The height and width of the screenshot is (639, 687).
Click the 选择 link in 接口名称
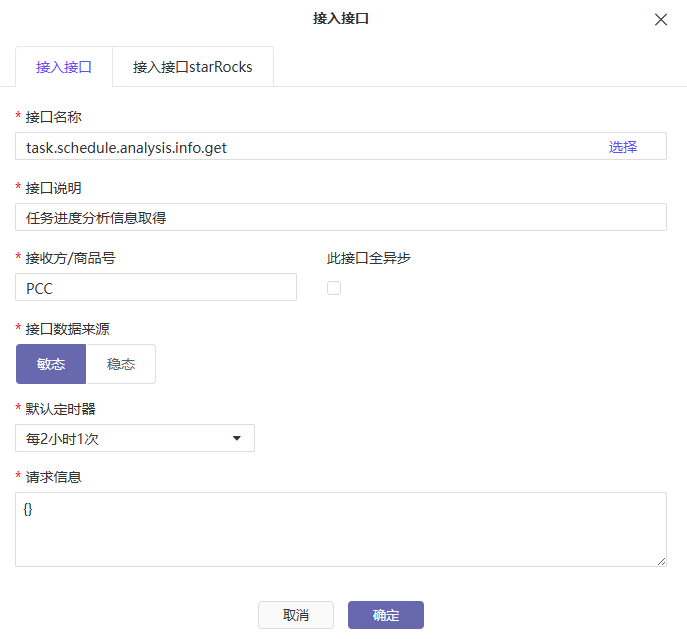pyautogui.click(x=623, y=147)
